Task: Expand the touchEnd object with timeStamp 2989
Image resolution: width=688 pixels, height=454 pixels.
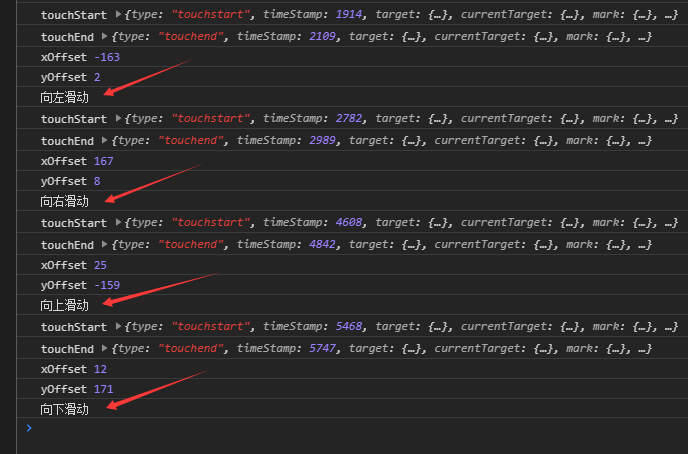Action: pos(104,140)
